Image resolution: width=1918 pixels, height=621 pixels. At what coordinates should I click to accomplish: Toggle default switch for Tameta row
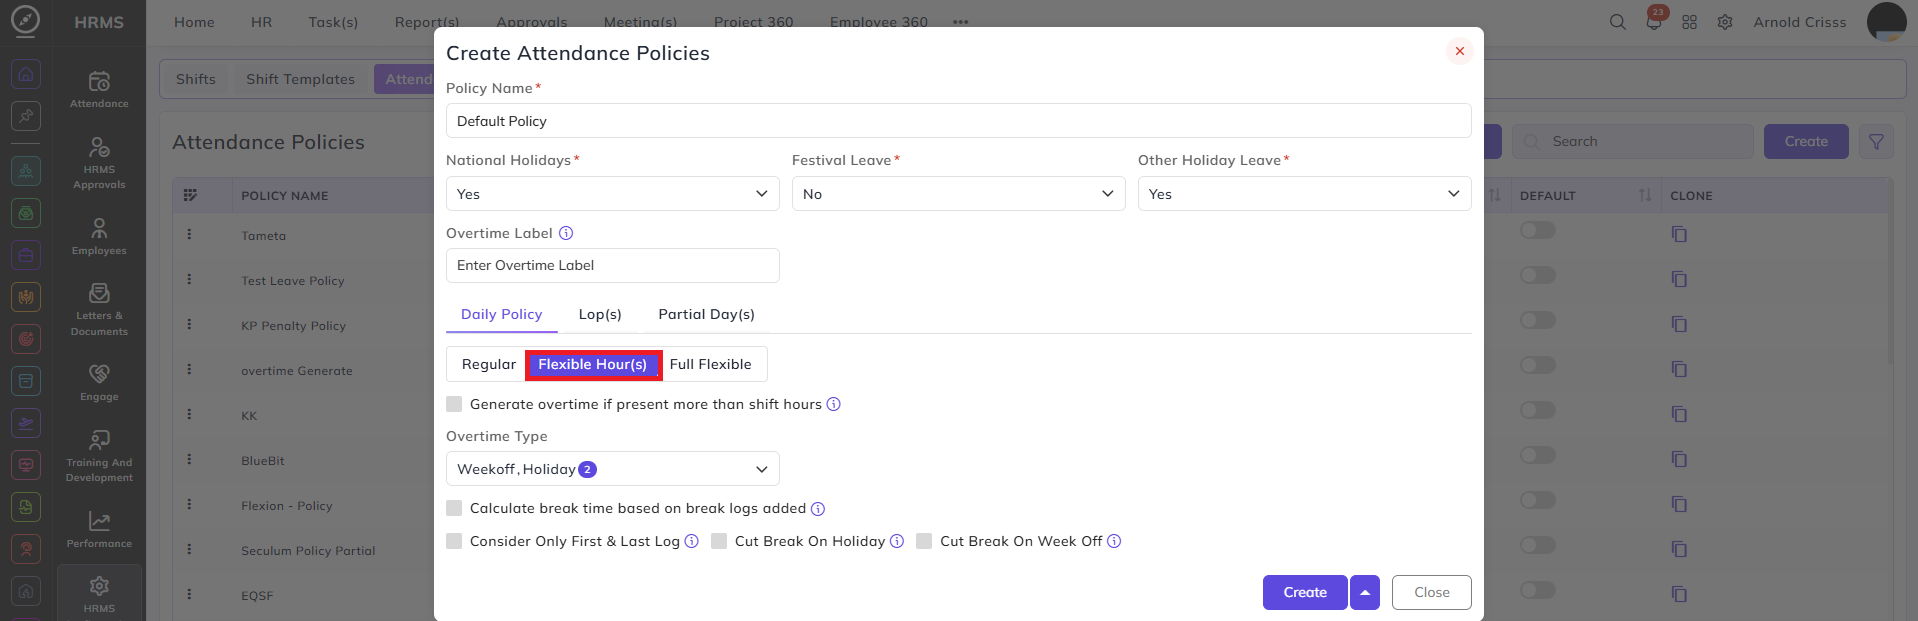(1537, 230)
